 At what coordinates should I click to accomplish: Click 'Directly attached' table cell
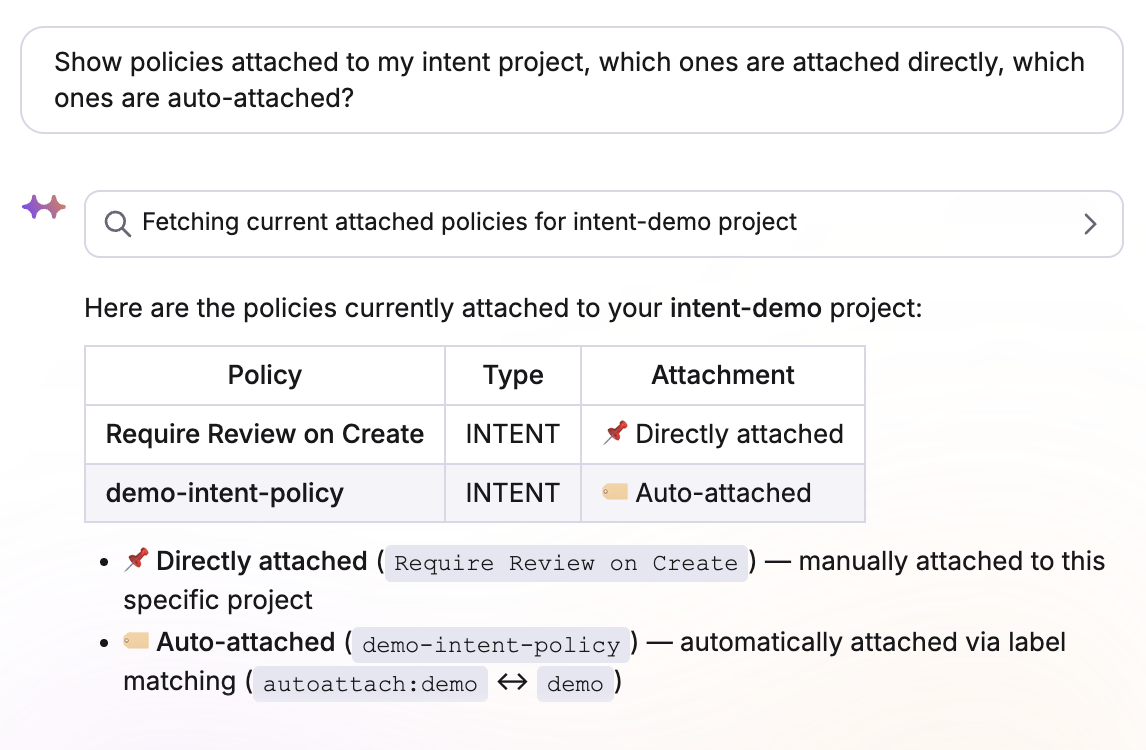[x=723, y=434]
